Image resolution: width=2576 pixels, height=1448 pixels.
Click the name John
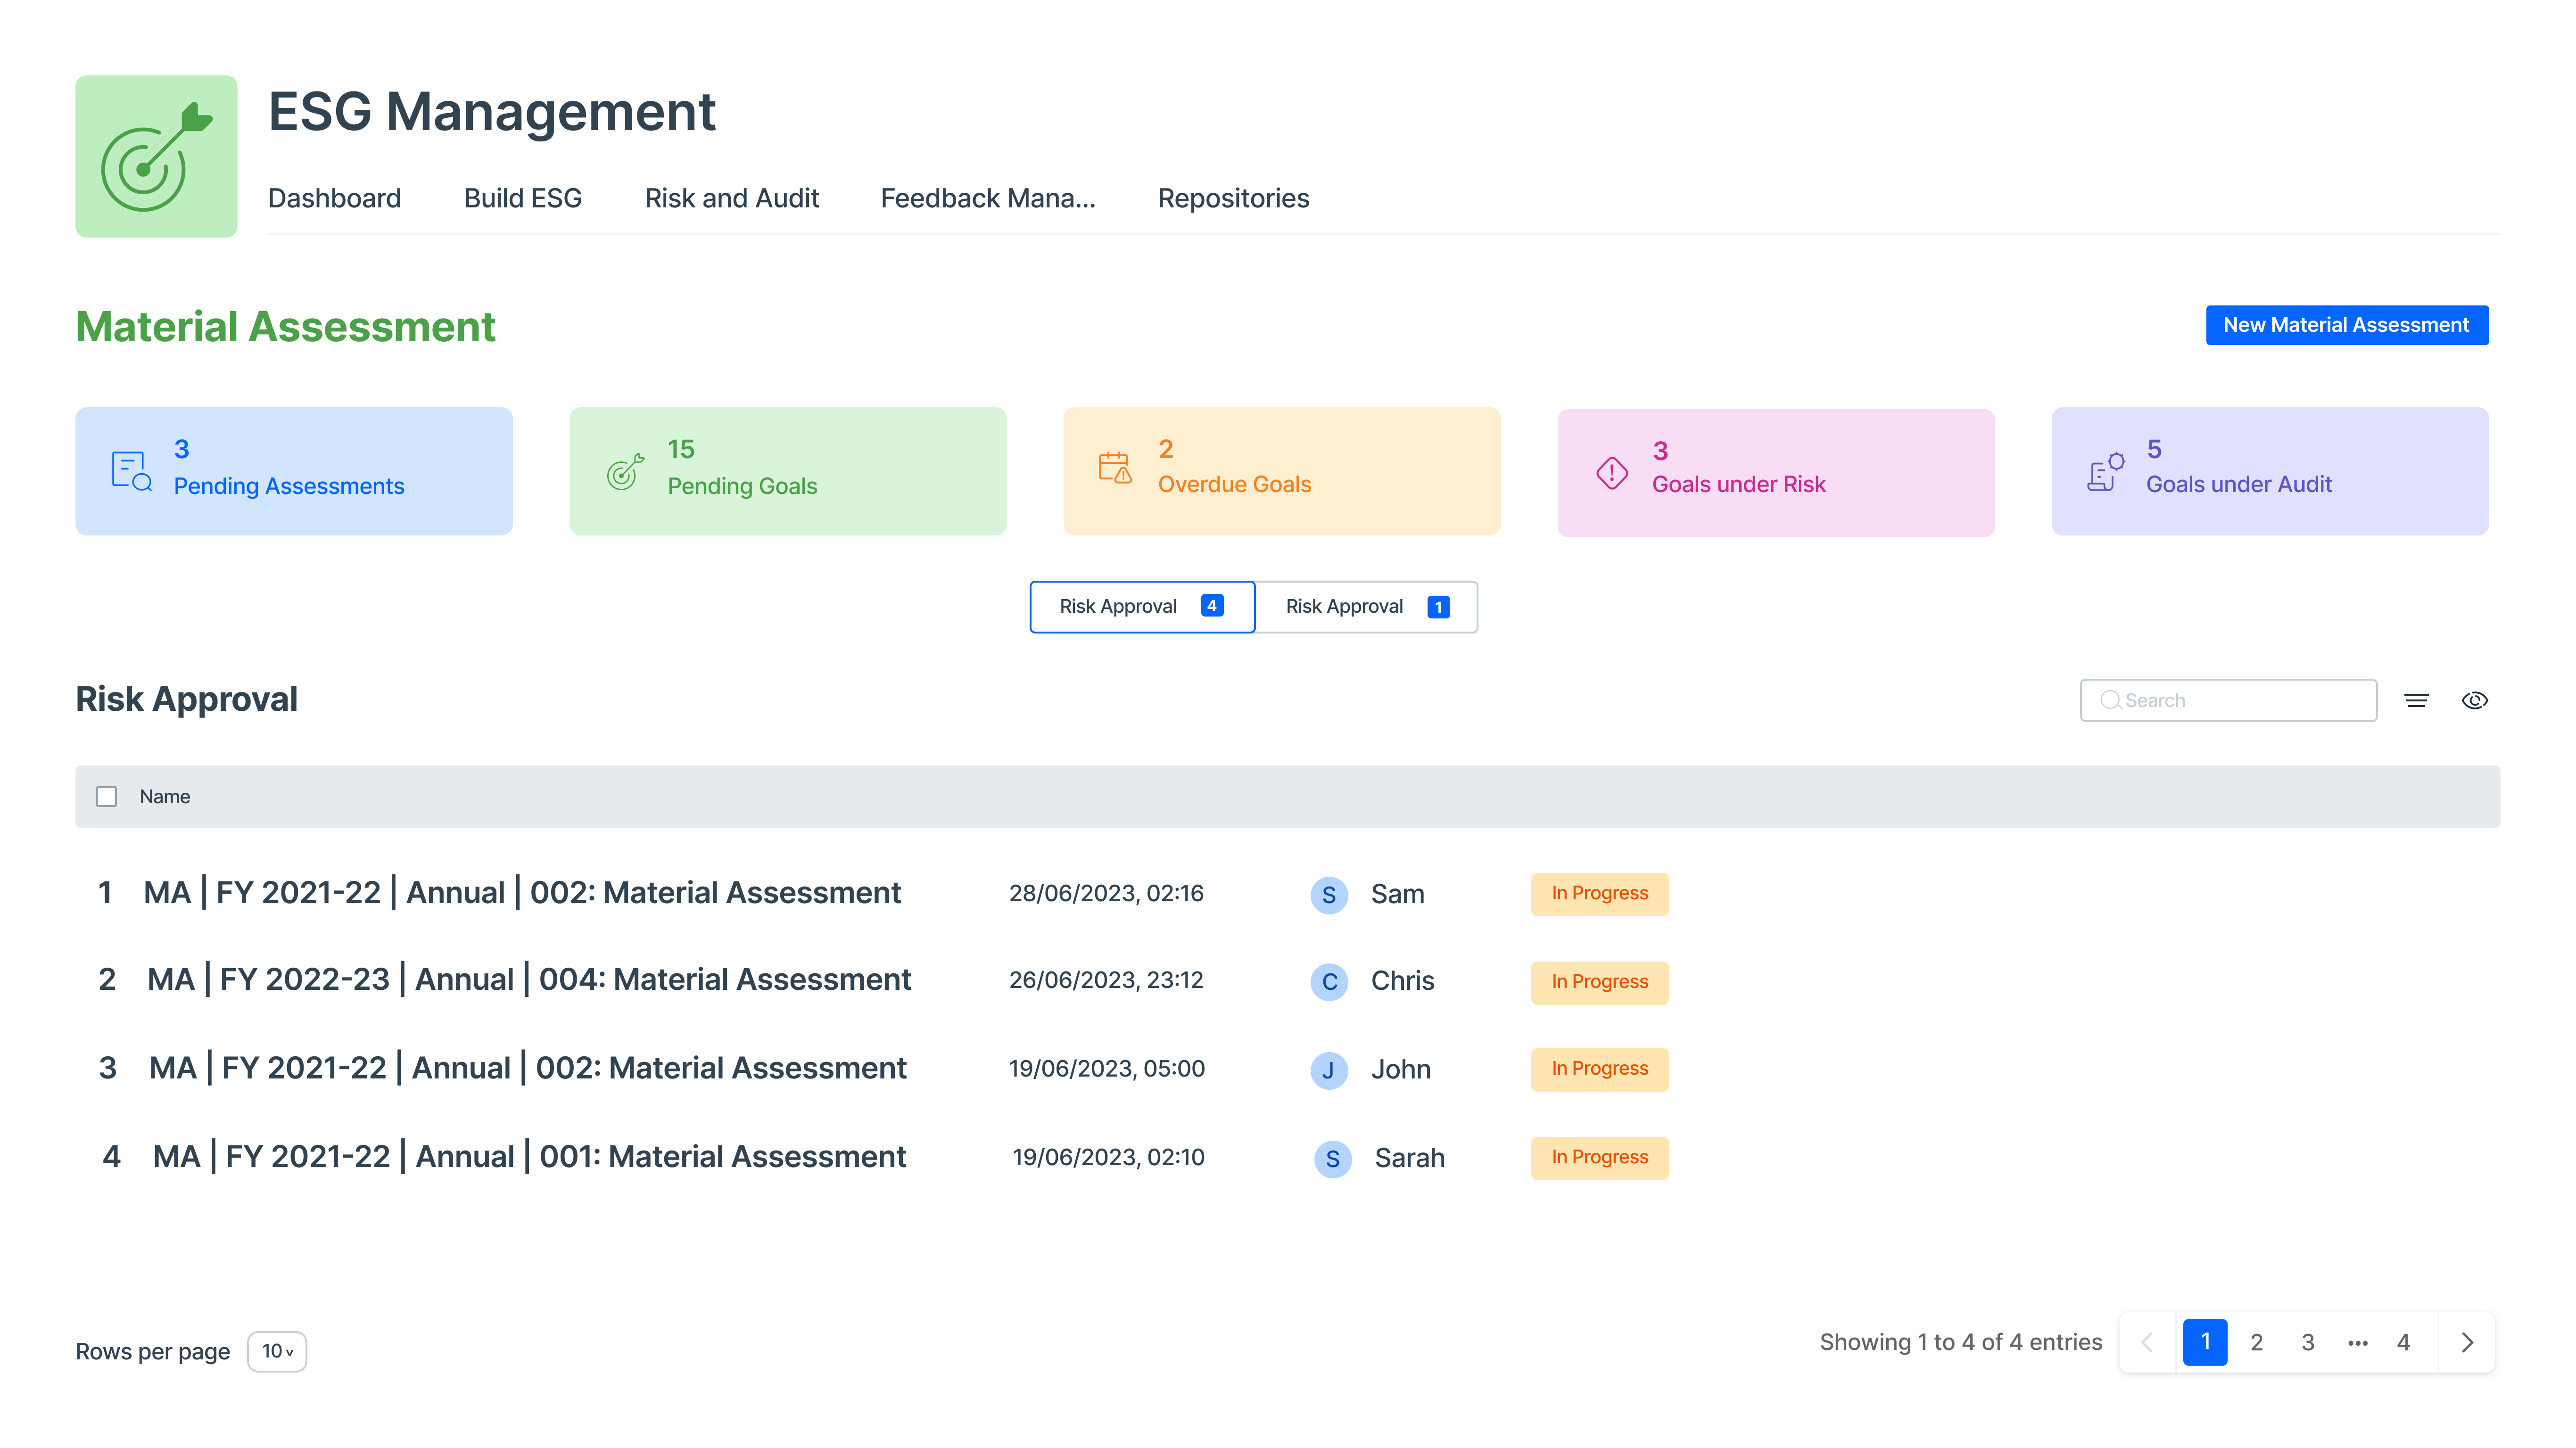click(1400, 1070)
